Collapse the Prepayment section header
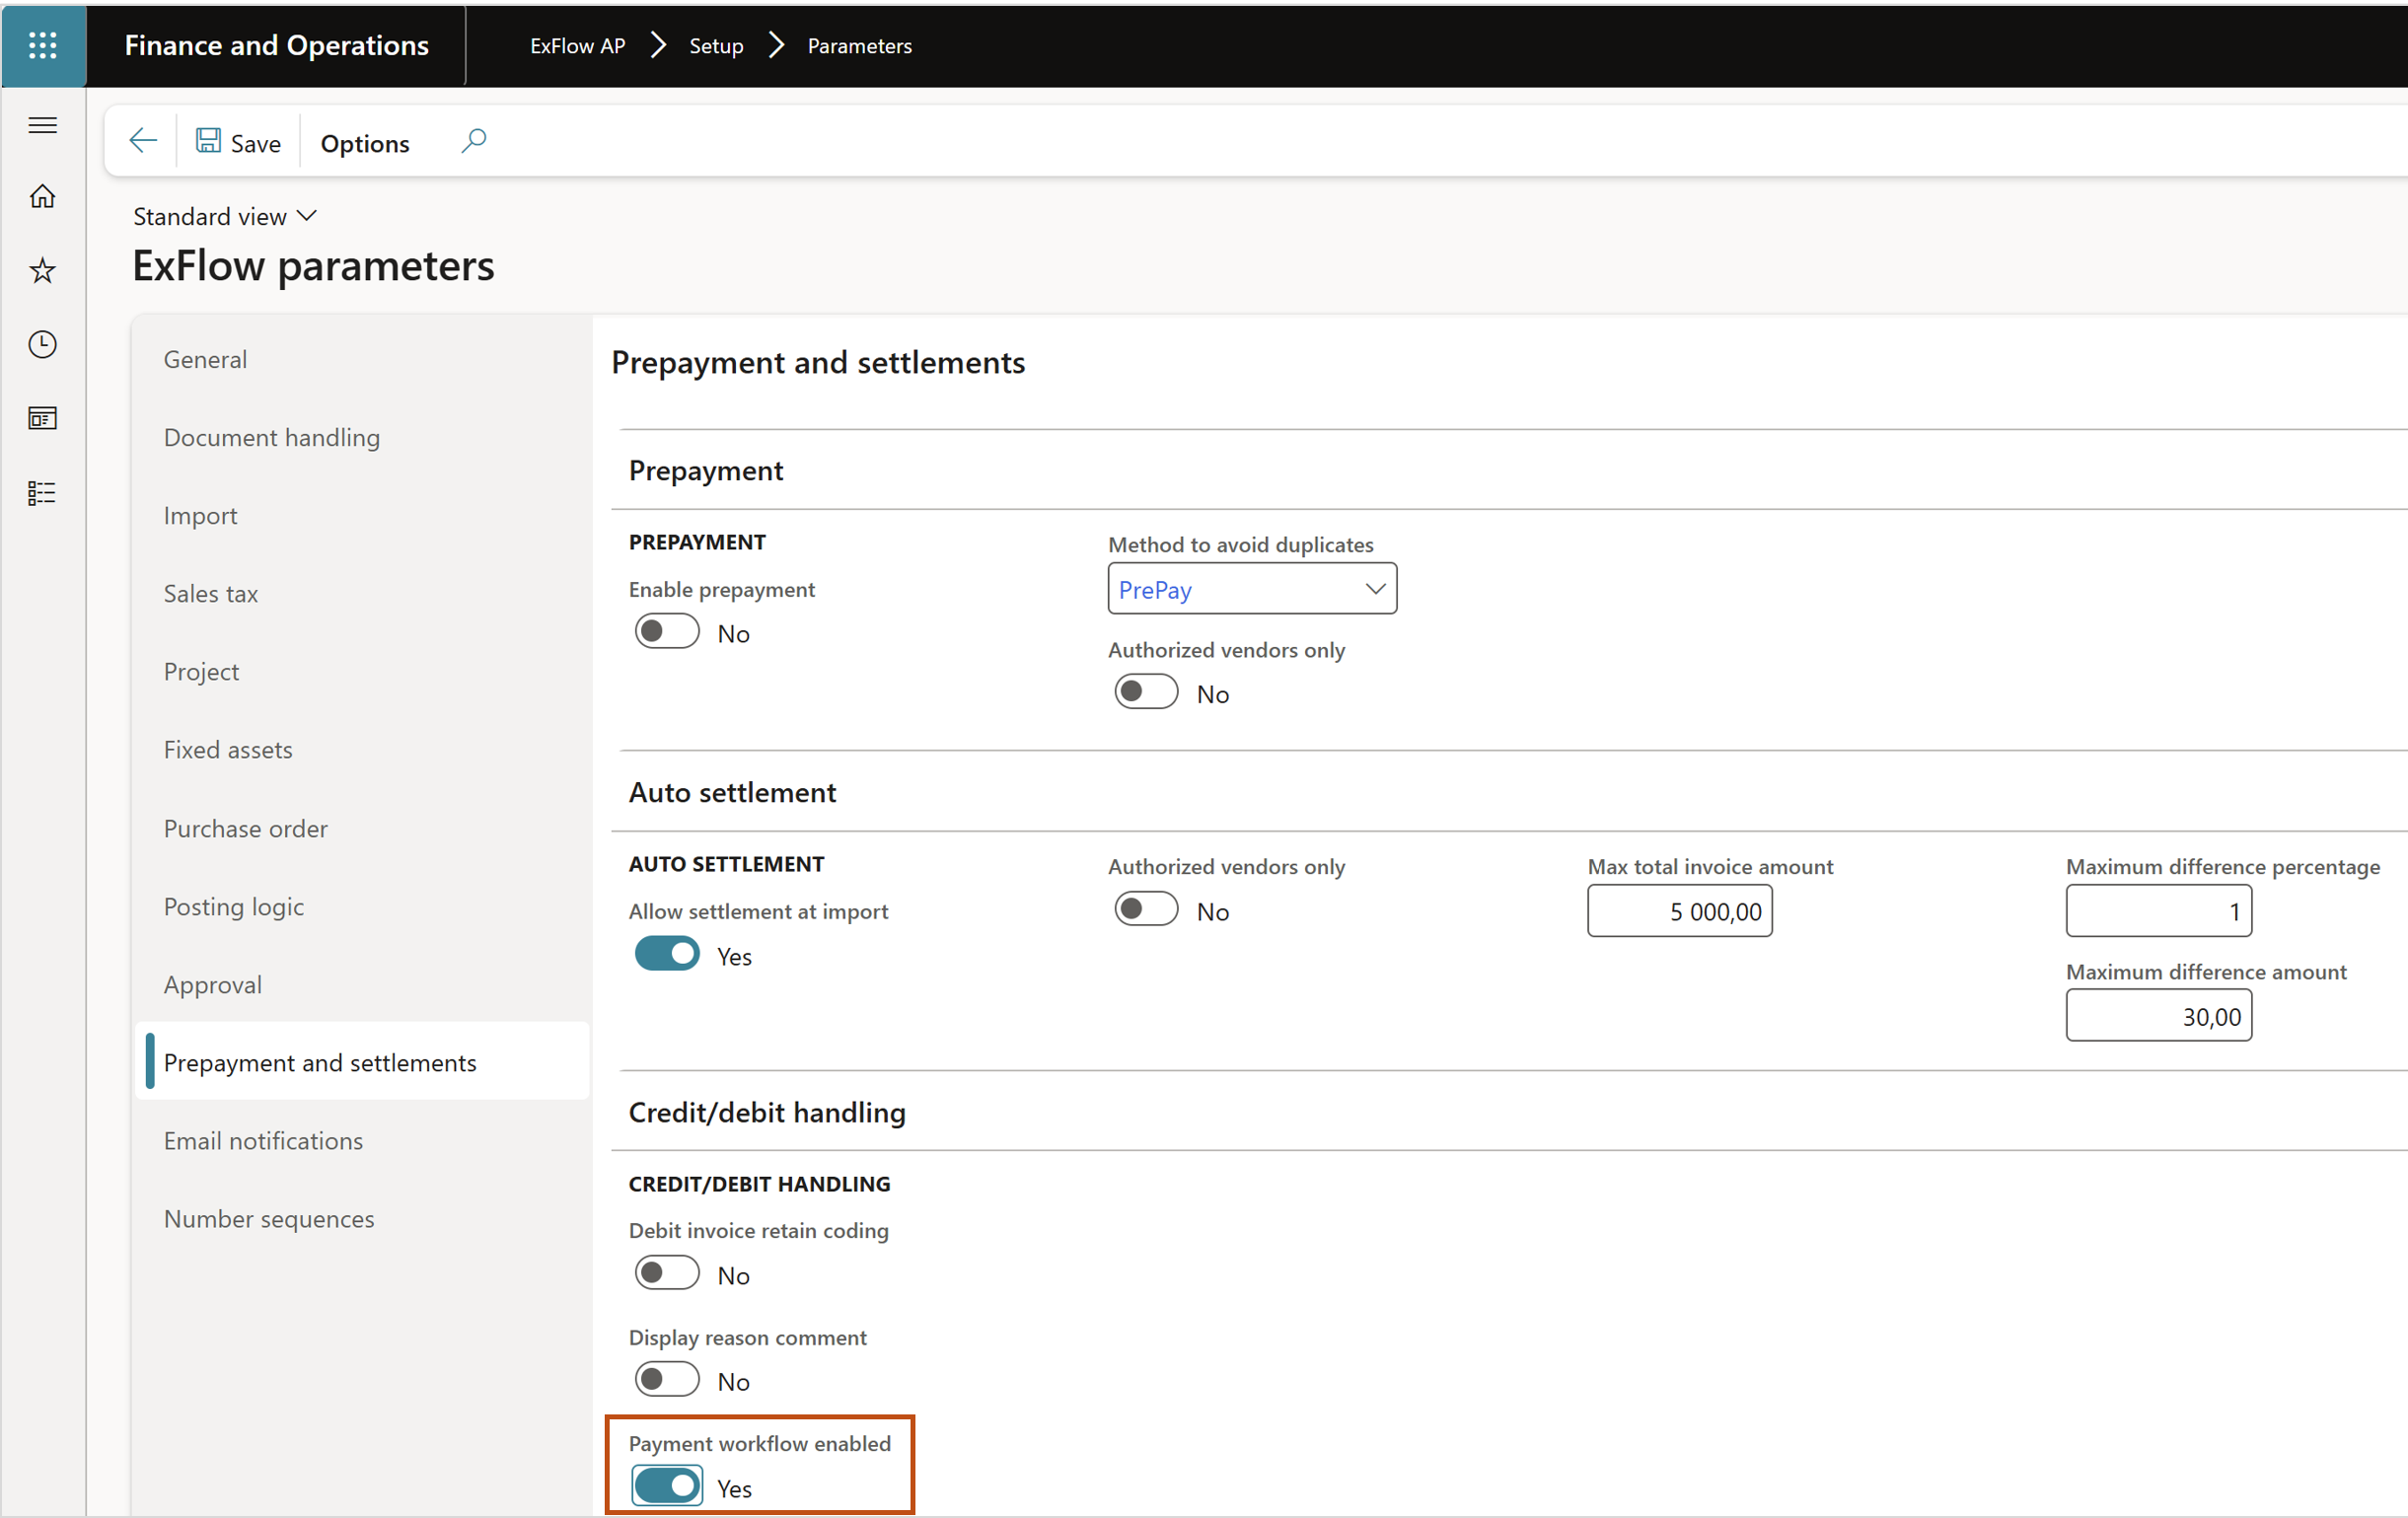The height and width of the screenshot is (1518, 2408). tap(706, 470)
